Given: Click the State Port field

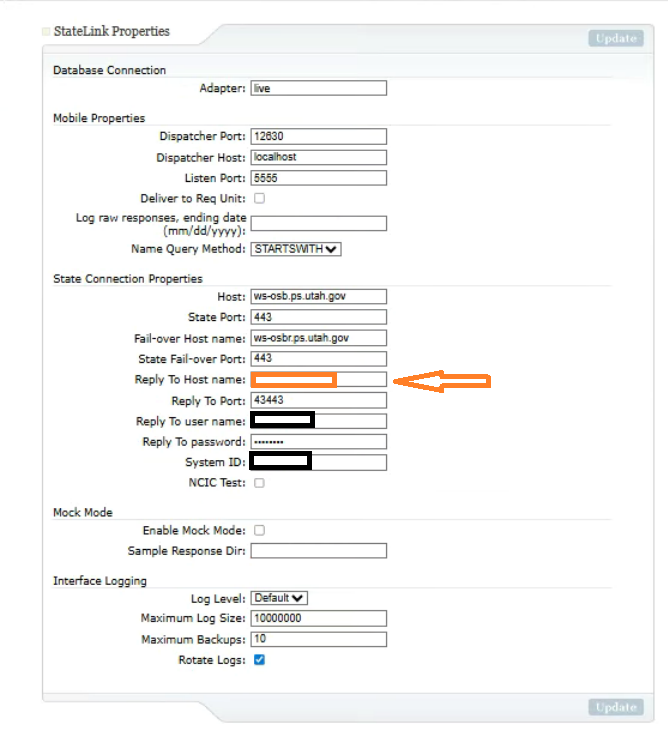Looking at the screenshot, I should point(318,317).
